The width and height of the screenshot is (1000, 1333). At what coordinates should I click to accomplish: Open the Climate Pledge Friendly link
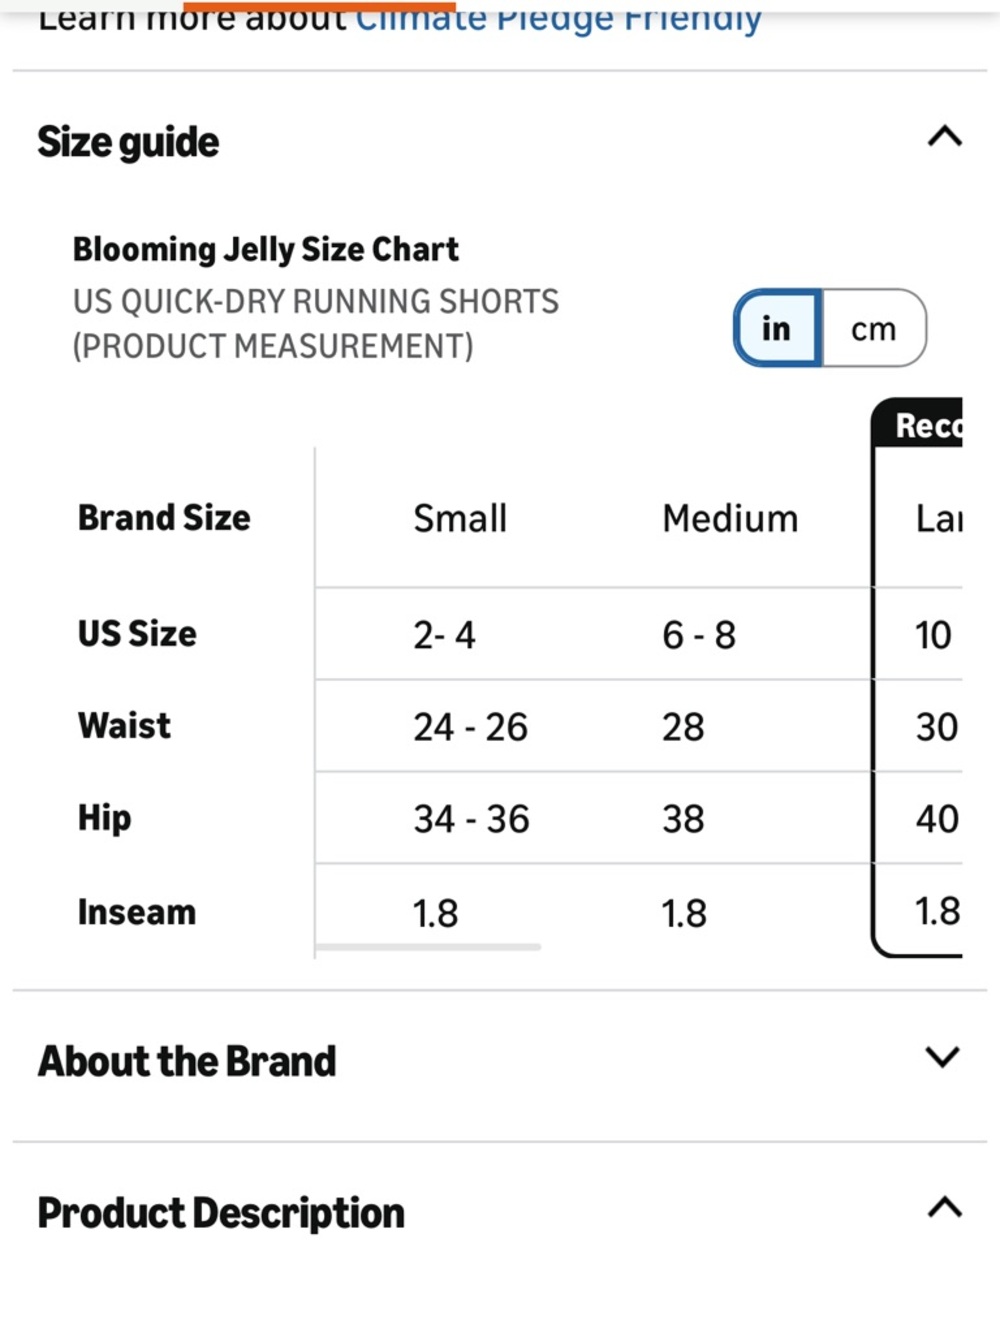coord(558,18)
